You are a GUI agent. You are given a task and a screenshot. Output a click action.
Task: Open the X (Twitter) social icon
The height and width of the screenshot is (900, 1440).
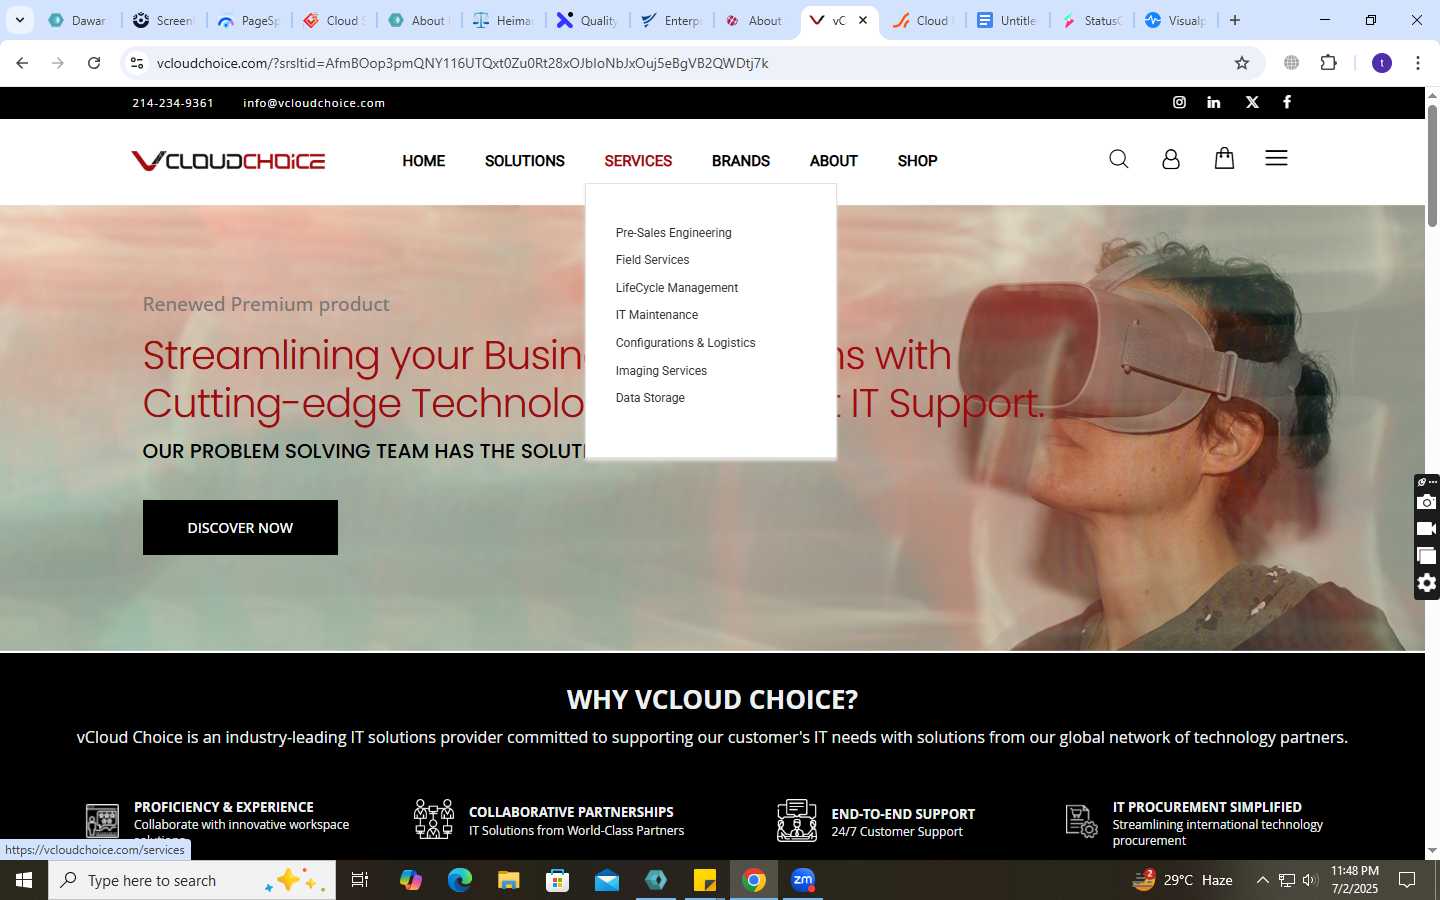click(1252, 102)
